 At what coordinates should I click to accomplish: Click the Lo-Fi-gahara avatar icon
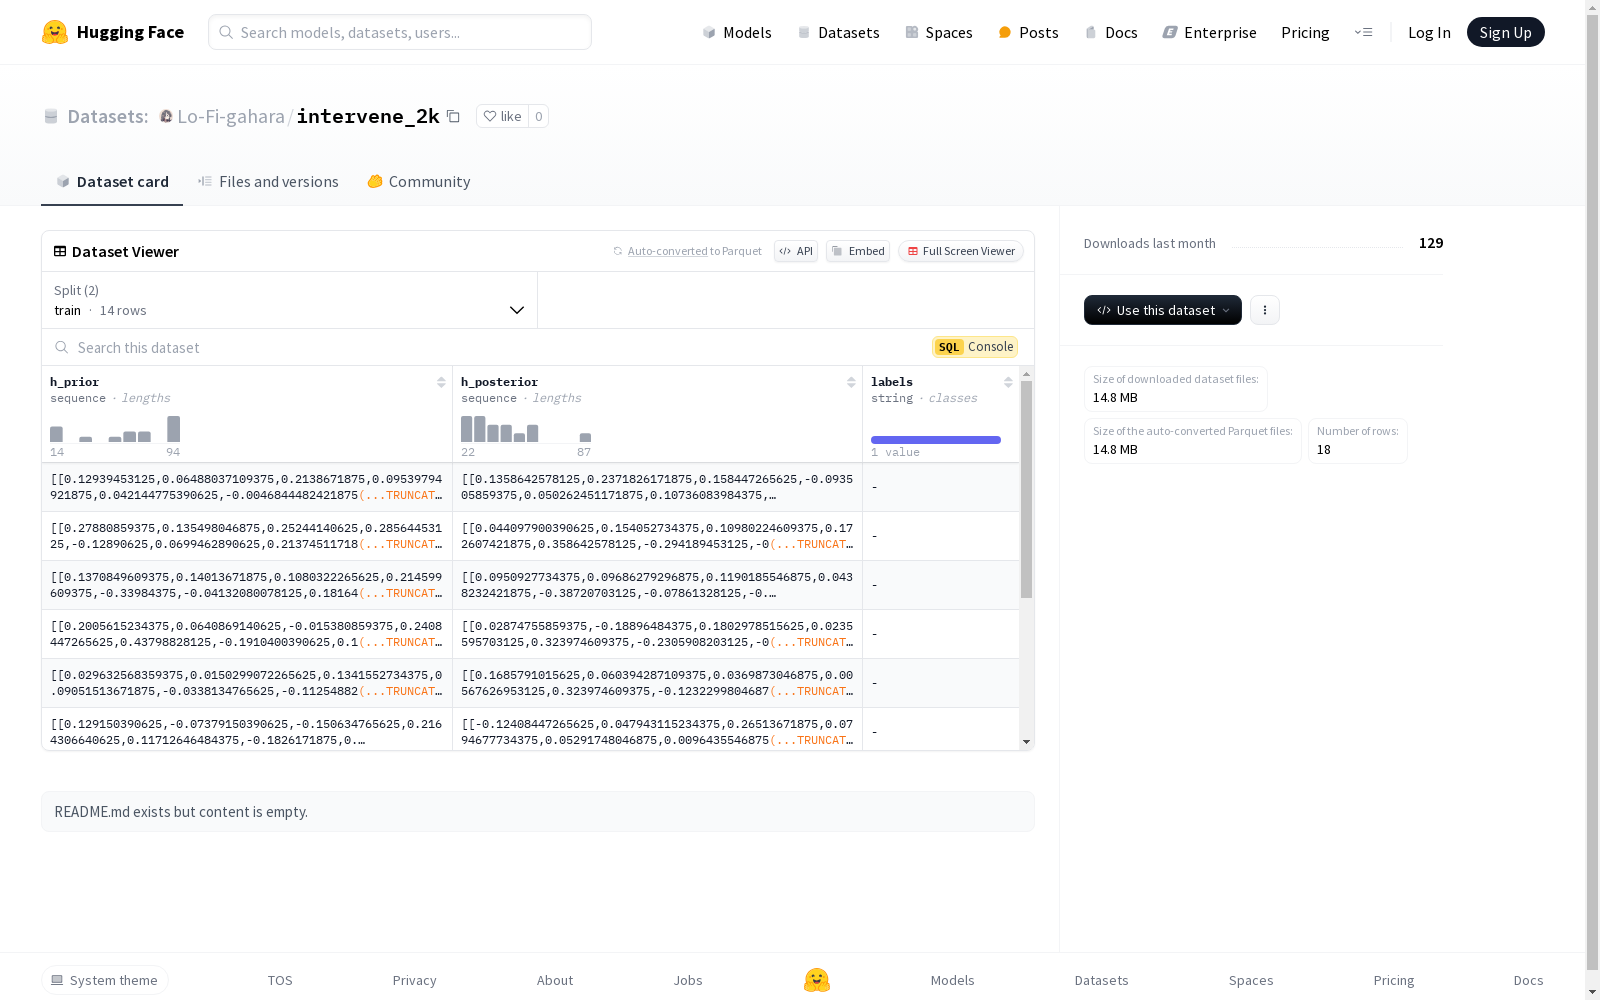pyautogui.click(x=166, y=116)
